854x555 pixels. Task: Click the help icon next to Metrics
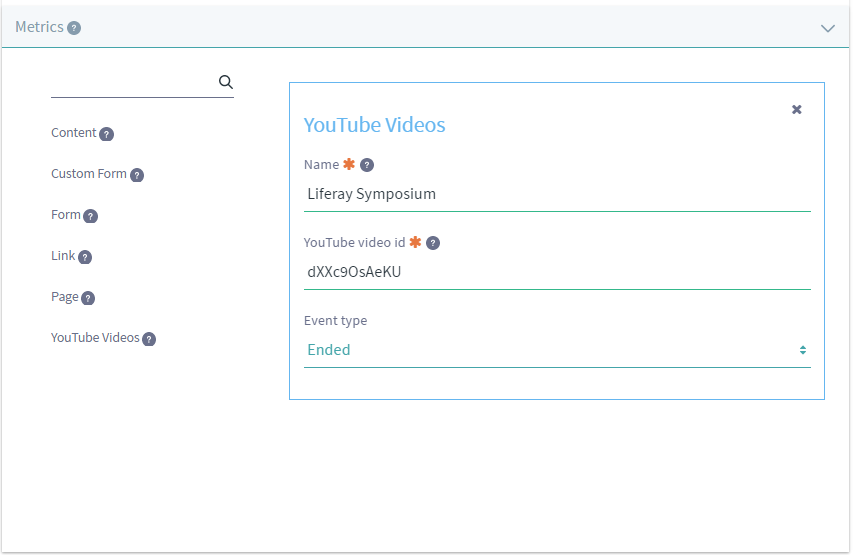pyautogui.click(x=74, y=28)
